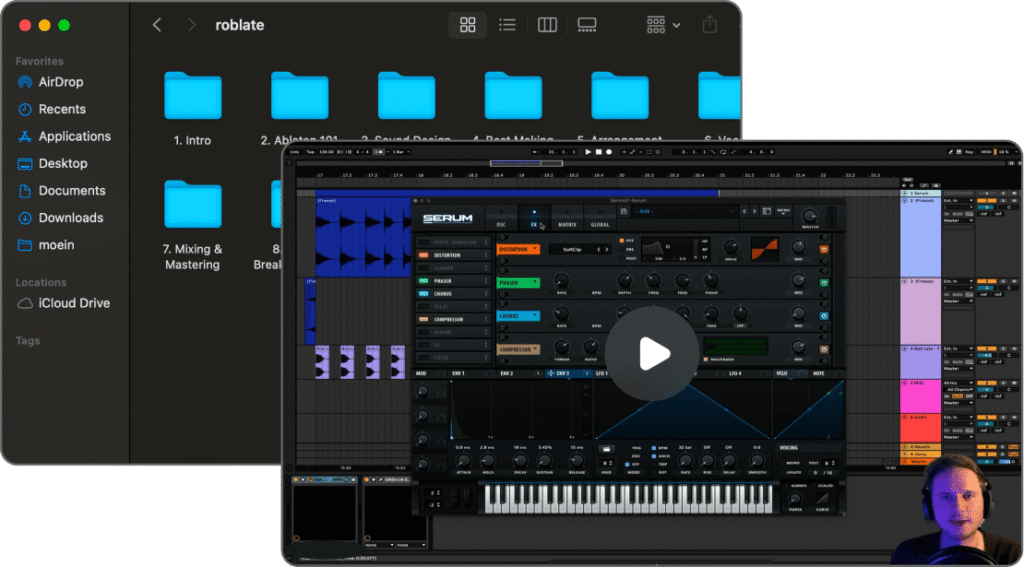Screen dimensions: 1024x567
Task: Click Ableton transport record button
Action: (609, 152)
